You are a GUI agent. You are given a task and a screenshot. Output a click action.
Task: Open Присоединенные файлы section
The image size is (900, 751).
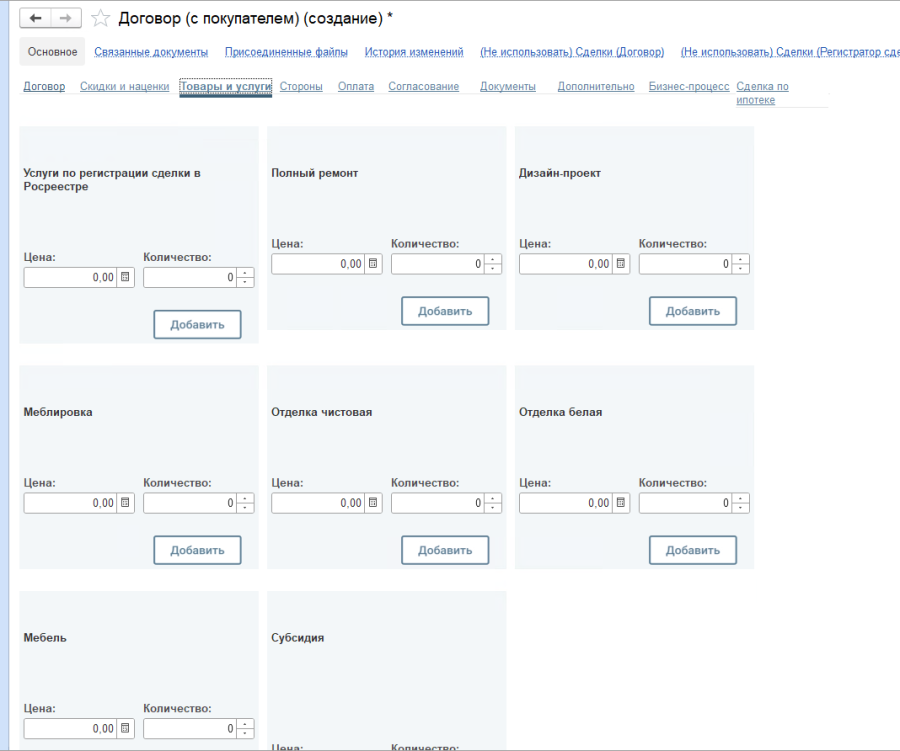click(x=286, y=52)
